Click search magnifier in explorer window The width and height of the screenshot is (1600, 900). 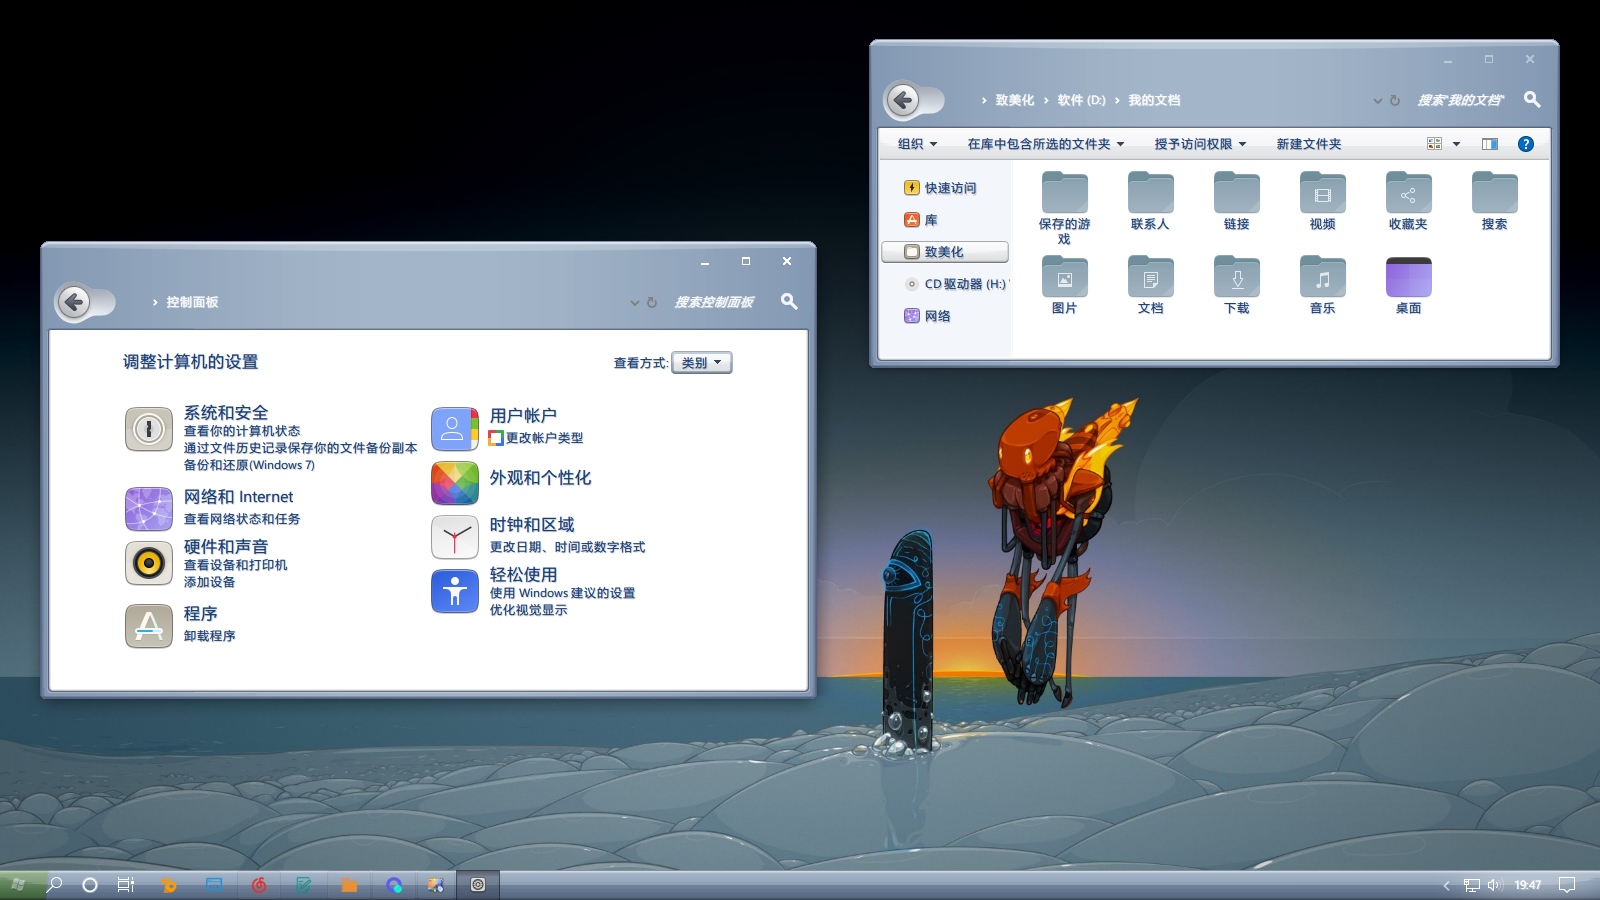tap(1532, 99)
